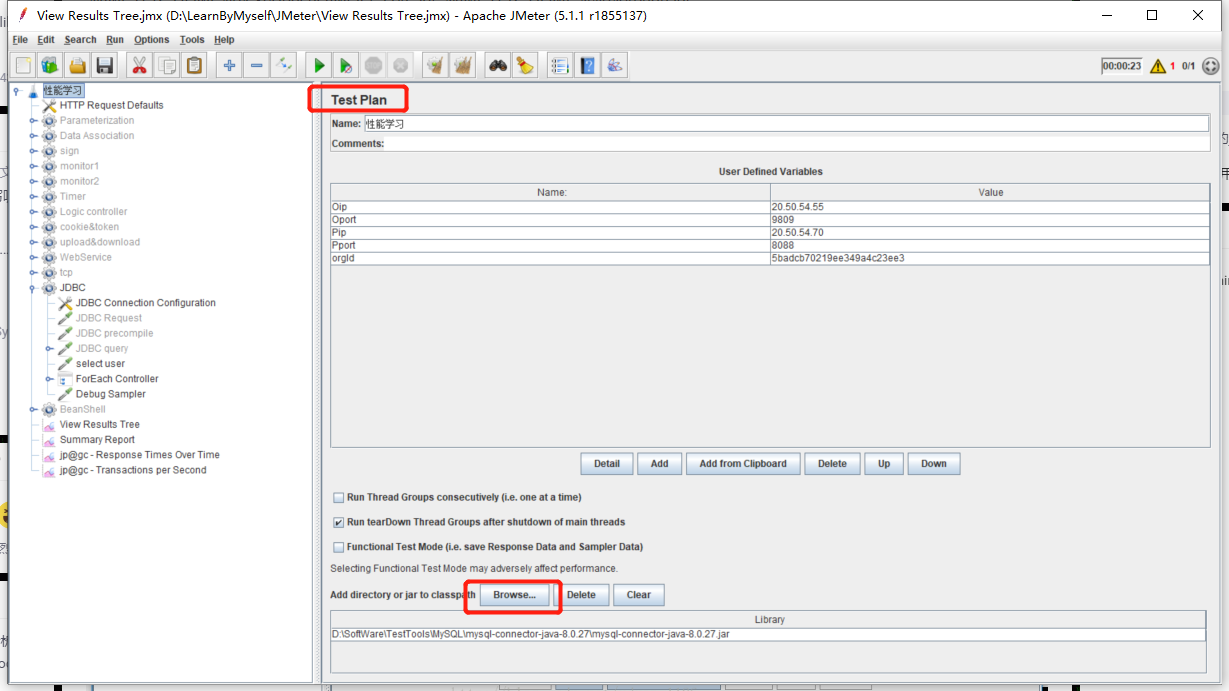Click the single-broom Clear icon
1229x691 pixels.
coord(435,66)
